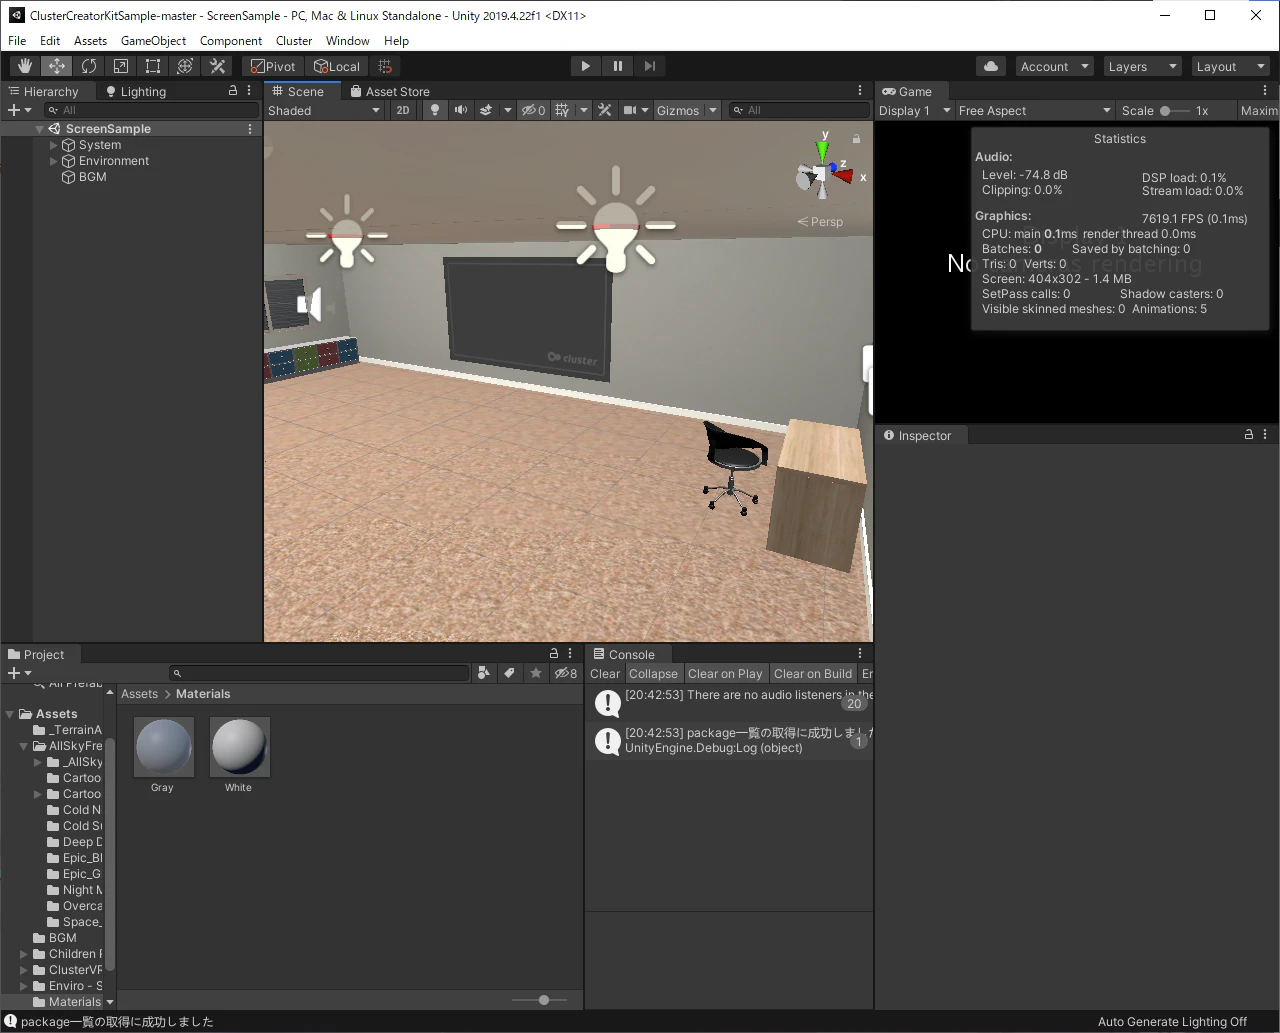Toggle Local handle rotation
The image size is (1280, 1033).
pos(337,66)
